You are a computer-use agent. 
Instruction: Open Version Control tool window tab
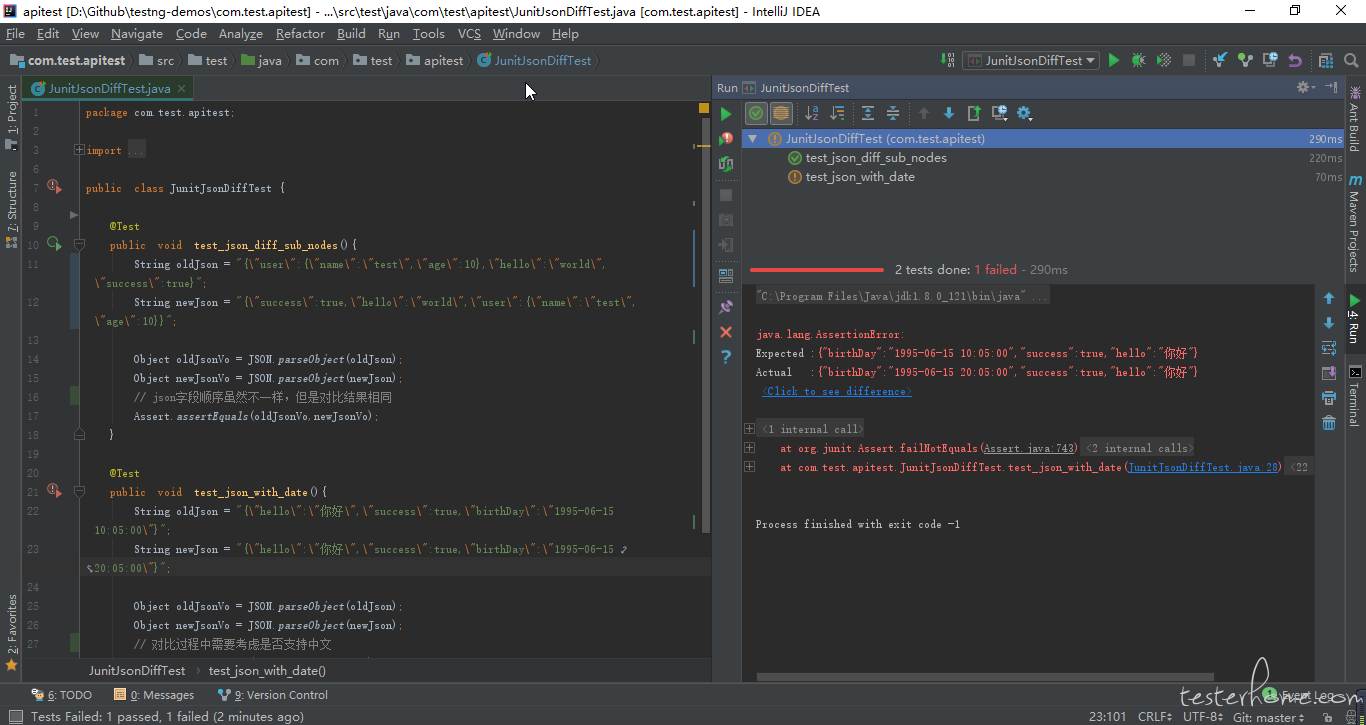coord(272,695)
